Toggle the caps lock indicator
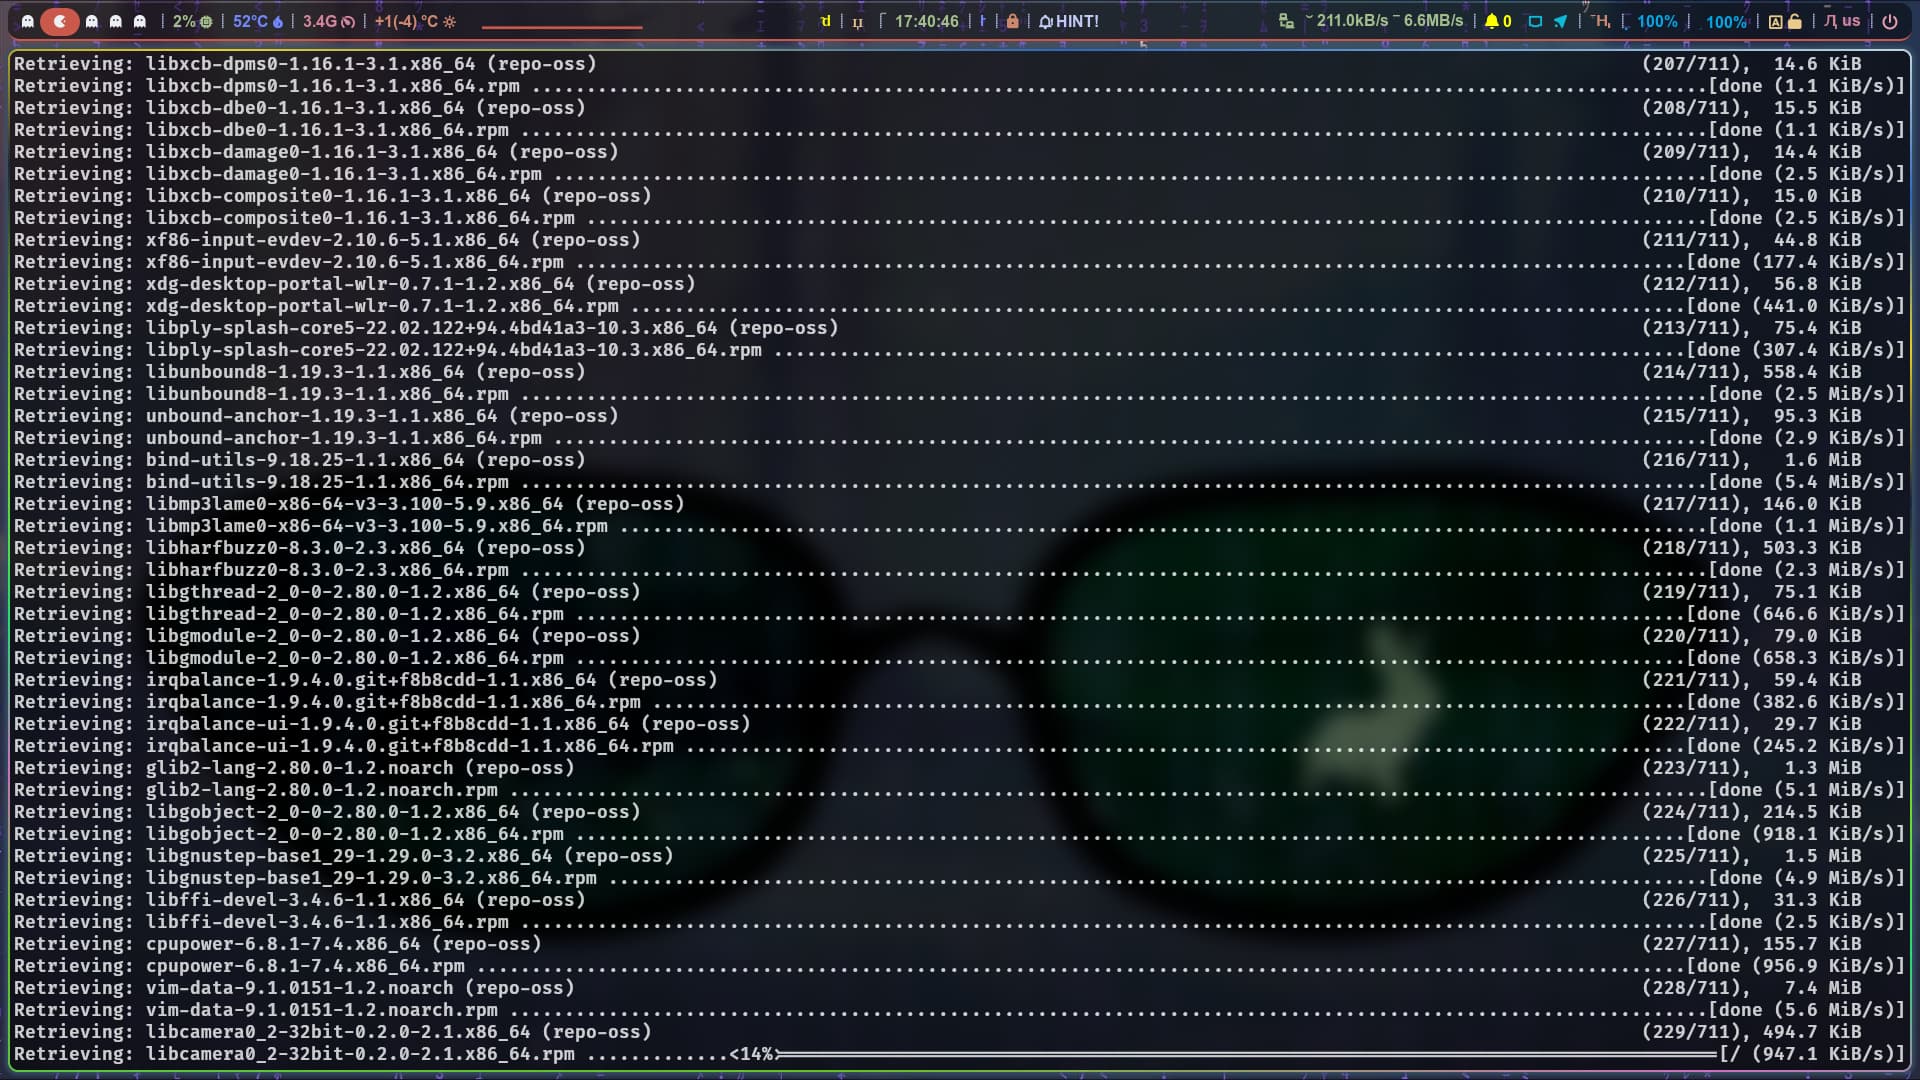 1784,21
